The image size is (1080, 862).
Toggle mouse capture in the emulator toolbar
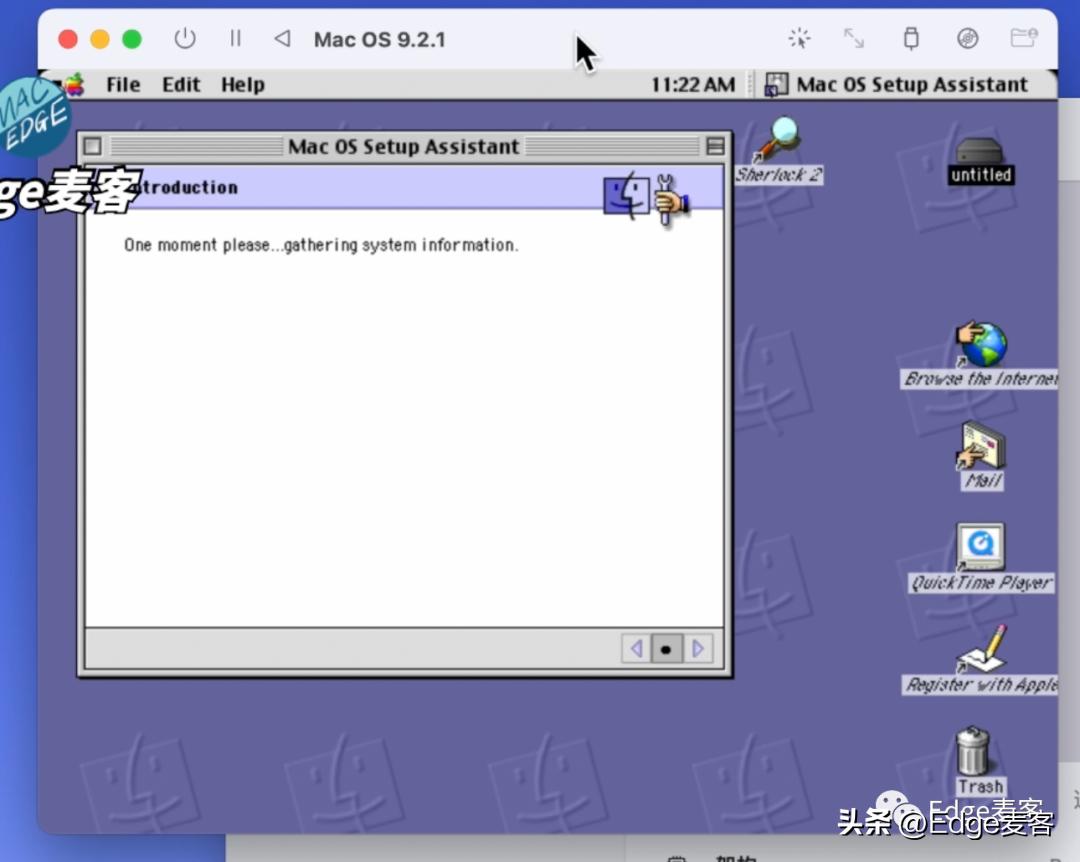point(799,38)
